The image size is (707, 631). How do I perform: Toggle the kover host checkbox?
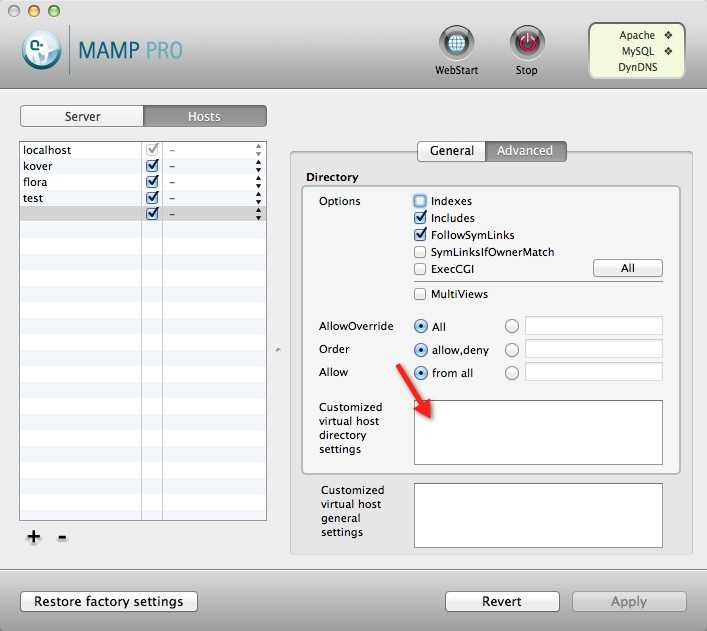click(152, 166)
